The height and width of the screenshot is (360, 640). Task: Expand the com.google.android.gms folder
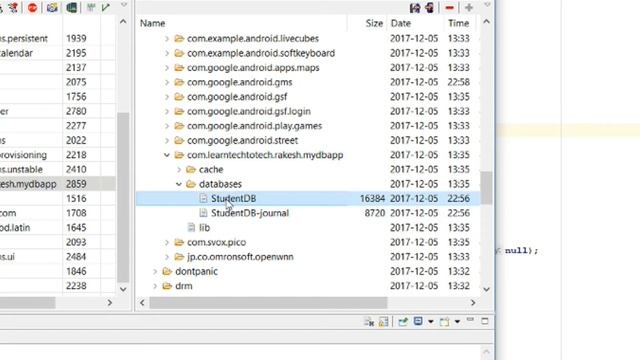pyautogui.click(x=167, y=82)
